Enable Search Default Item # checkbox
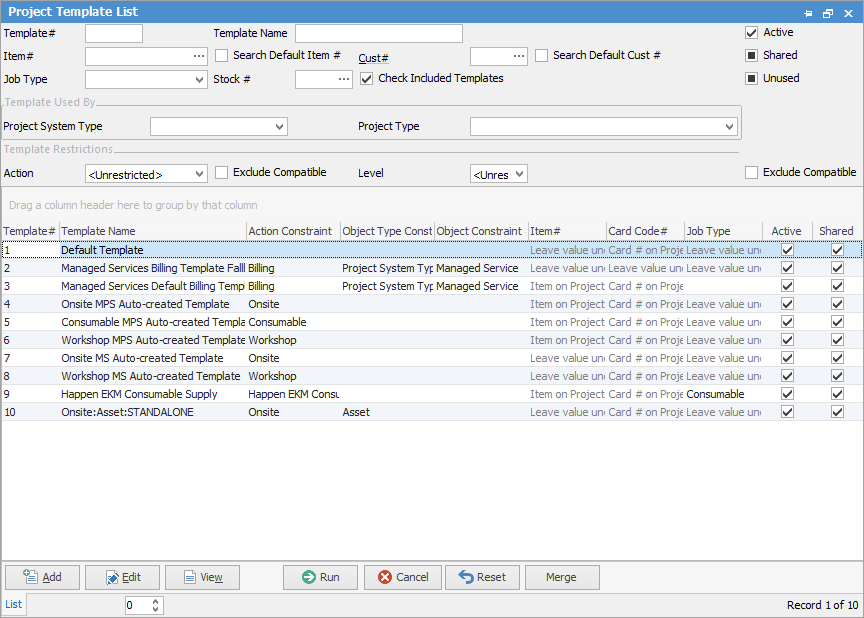Image resolution: width=864 pixels, height=618 pixels. 222,56
